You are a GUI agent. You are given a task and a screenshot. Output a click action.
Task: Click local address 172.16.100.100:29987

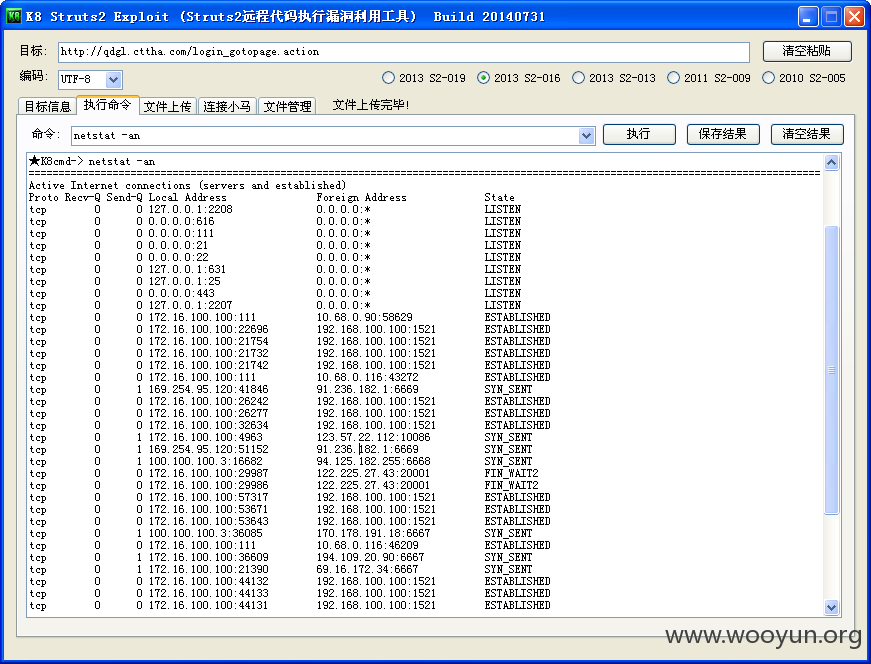click(208, 473)
